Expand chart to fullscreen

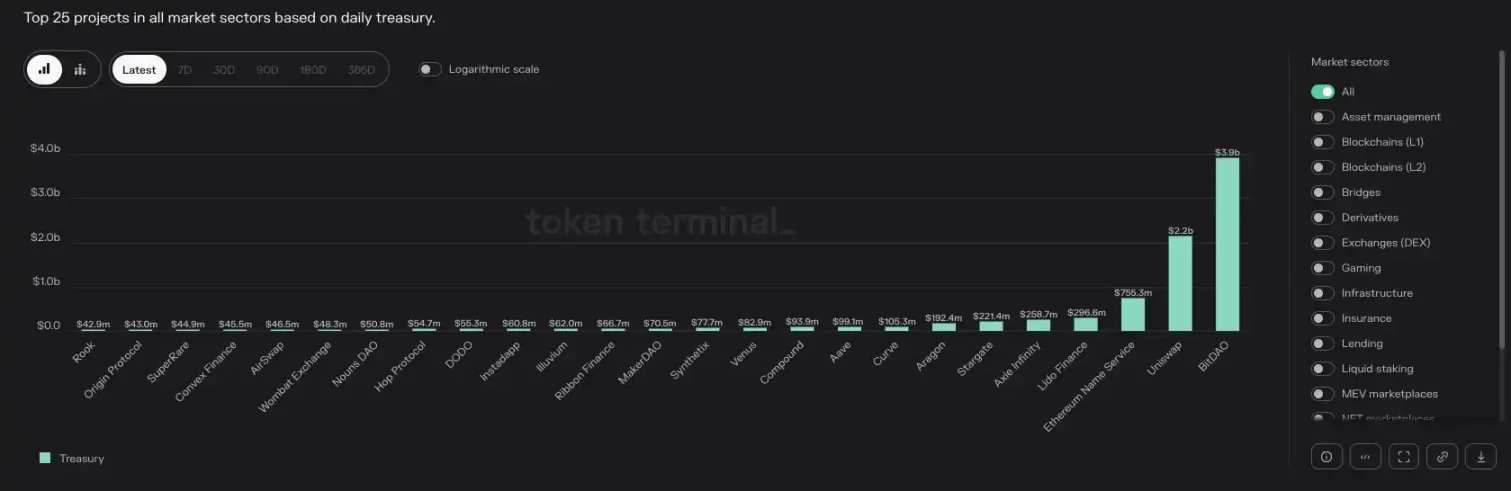click(1404, 456)
